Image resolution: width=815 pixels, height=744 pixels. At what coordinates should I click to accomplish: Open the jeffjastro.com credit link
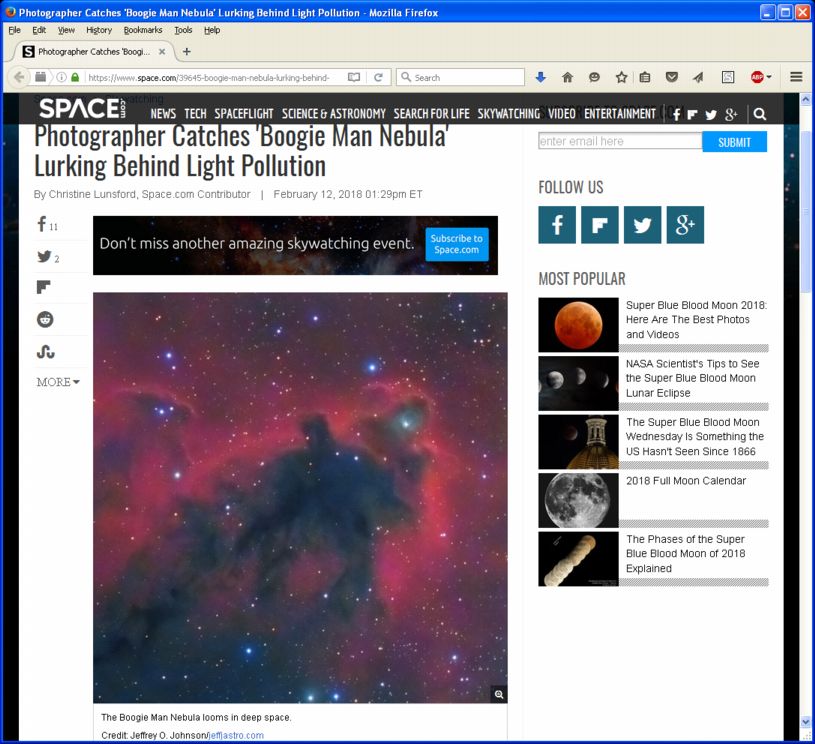click(236, 735)
